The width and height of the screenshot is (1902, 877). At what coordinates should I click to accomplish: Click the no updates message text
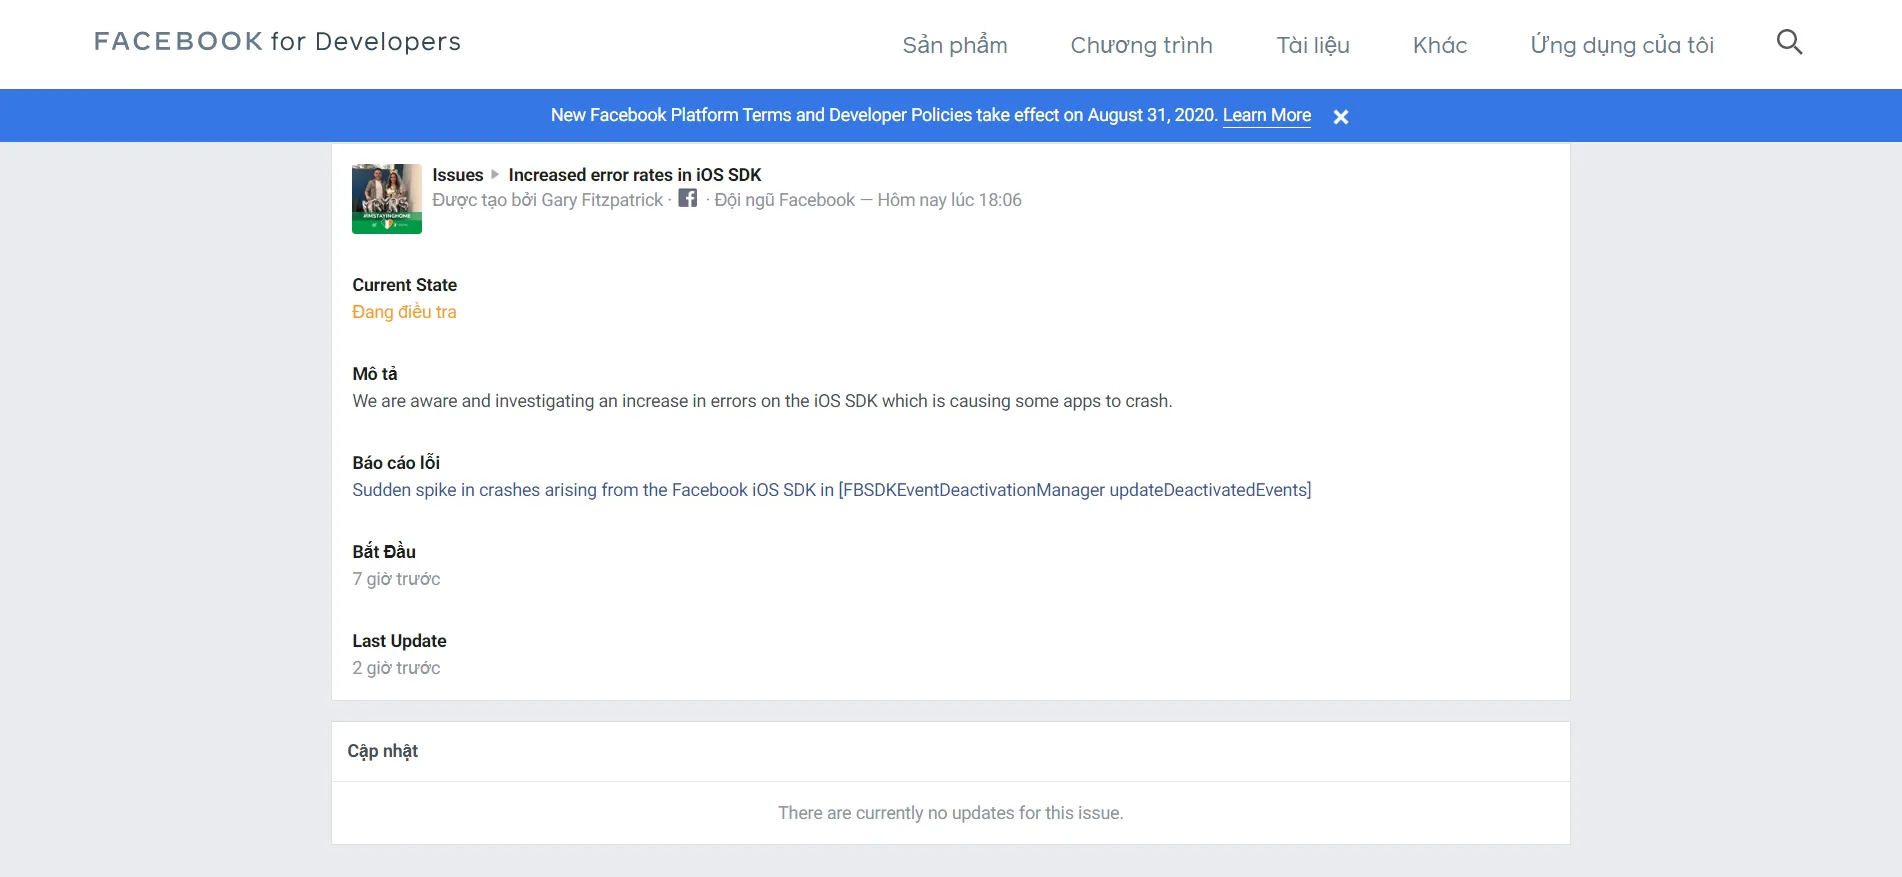click(951, 813)
